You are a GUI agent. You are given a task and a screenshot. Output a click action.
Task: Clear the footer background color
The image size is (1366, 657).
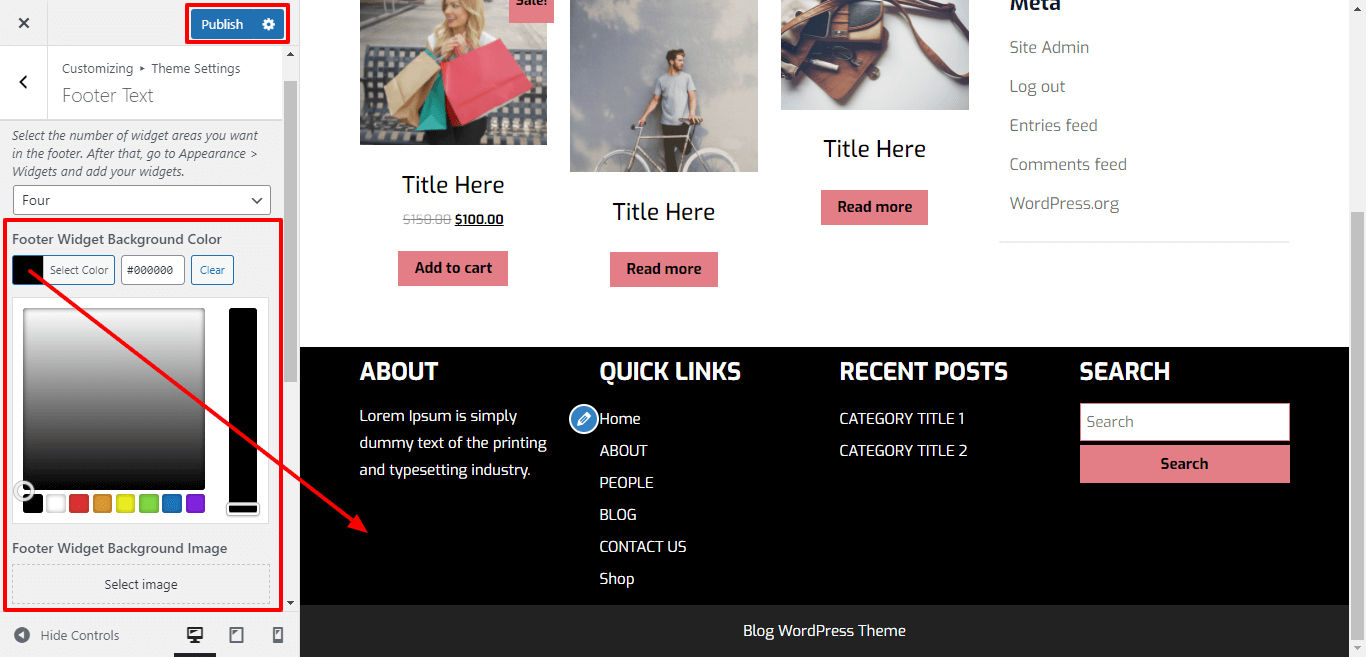pyautogui.click(x=212, y=270)
